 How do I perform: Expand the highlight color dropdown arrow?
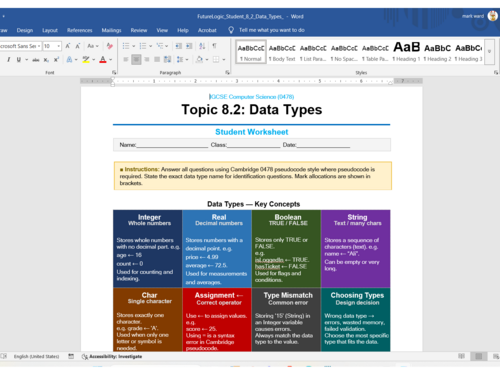click(94, 60)
